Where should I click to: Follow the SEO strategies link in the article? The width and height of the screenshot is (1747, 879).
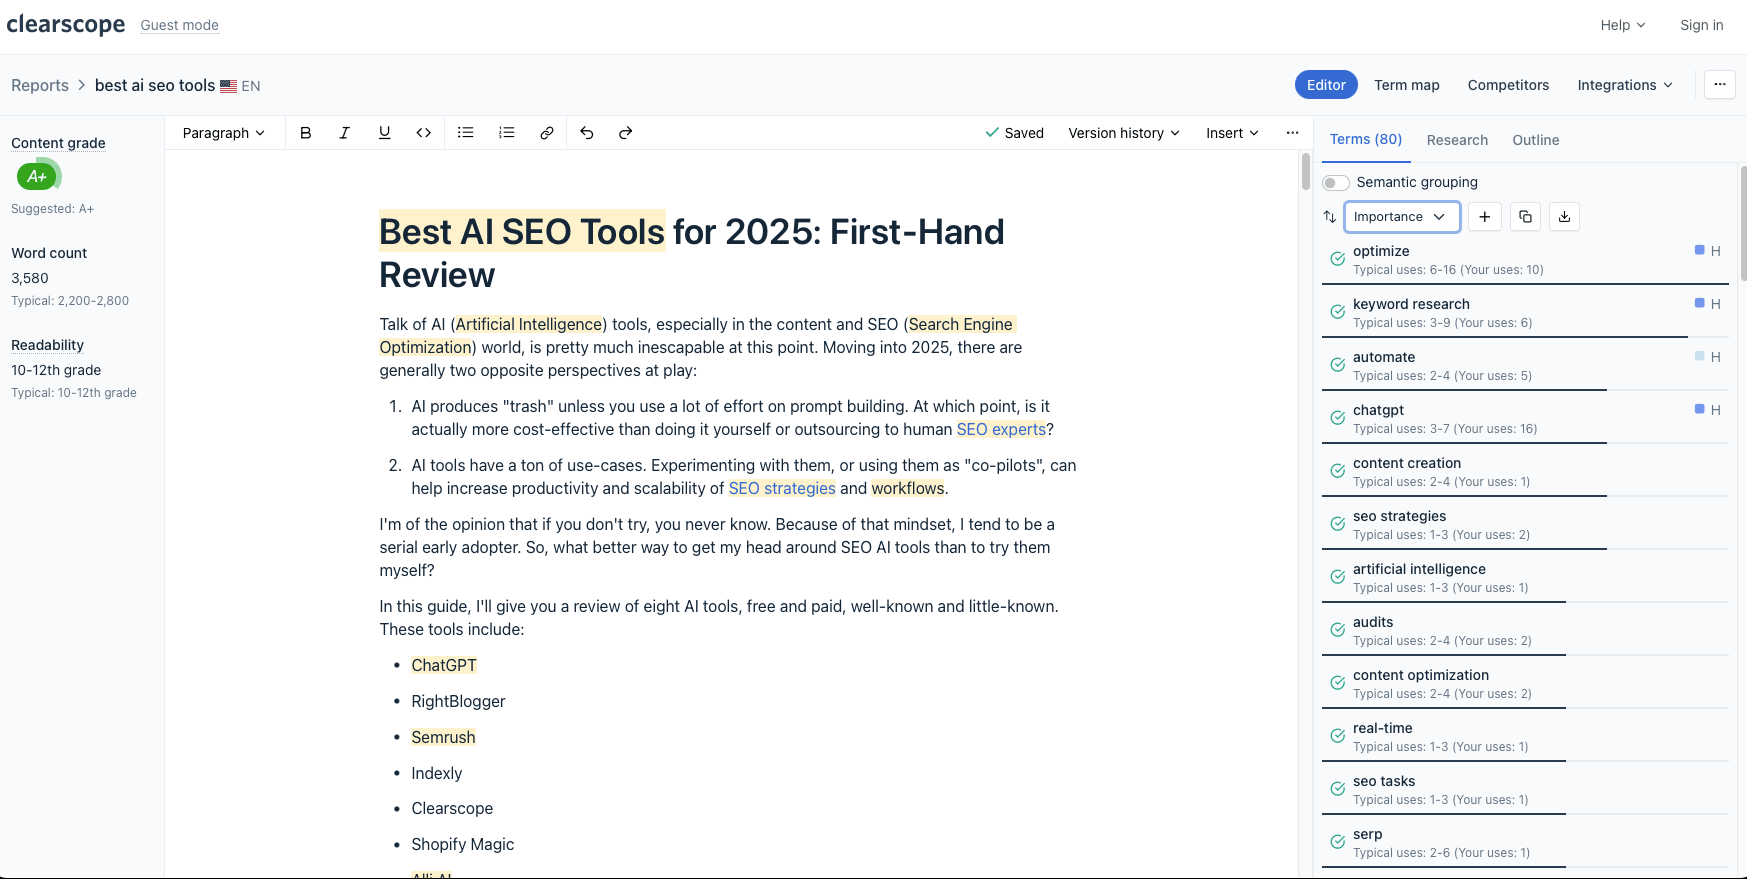coord(782,488)
